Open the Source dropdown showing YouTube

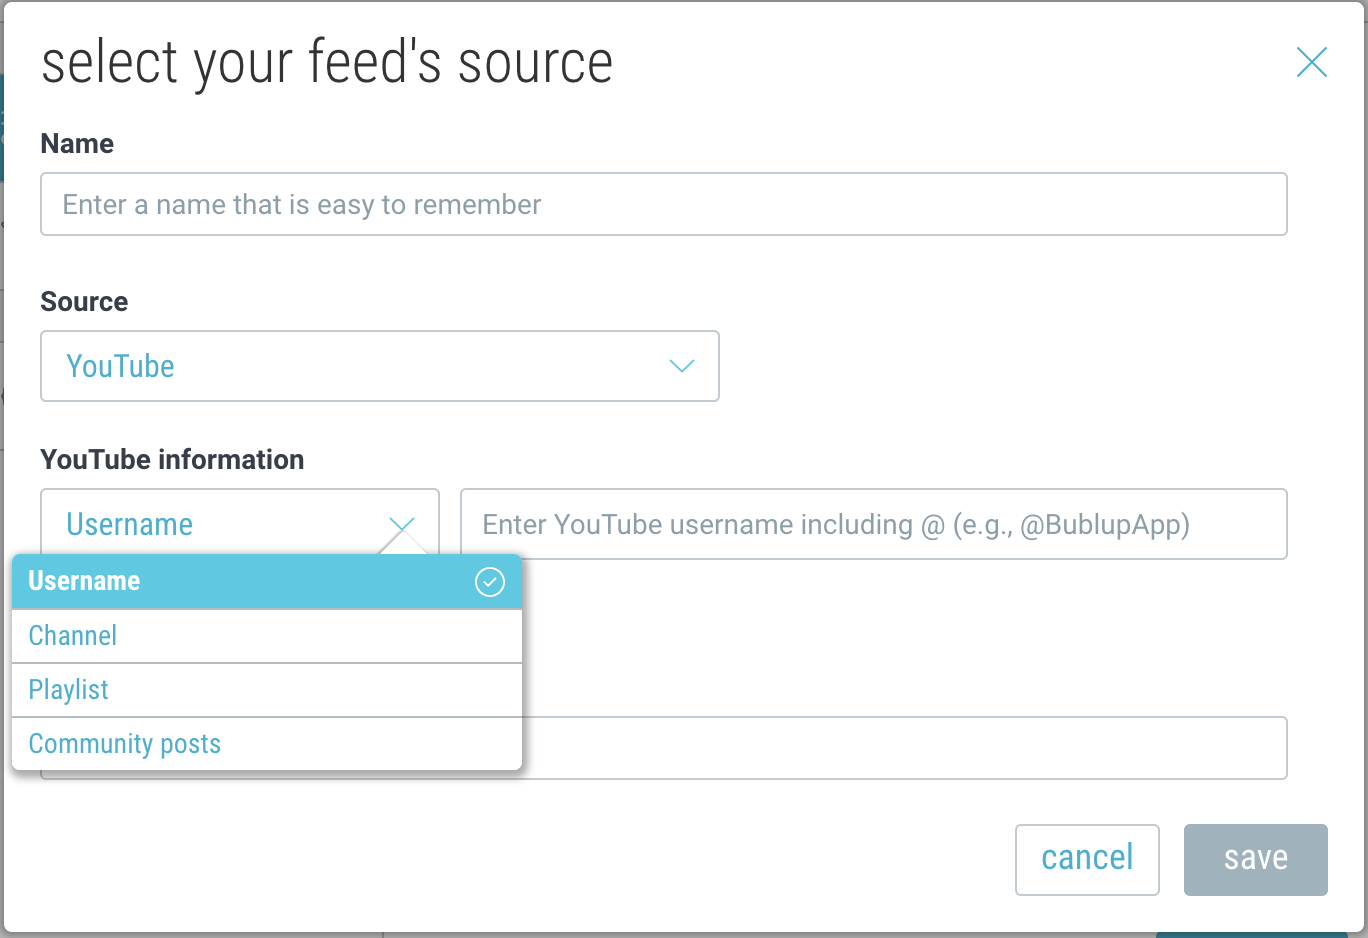379,366
